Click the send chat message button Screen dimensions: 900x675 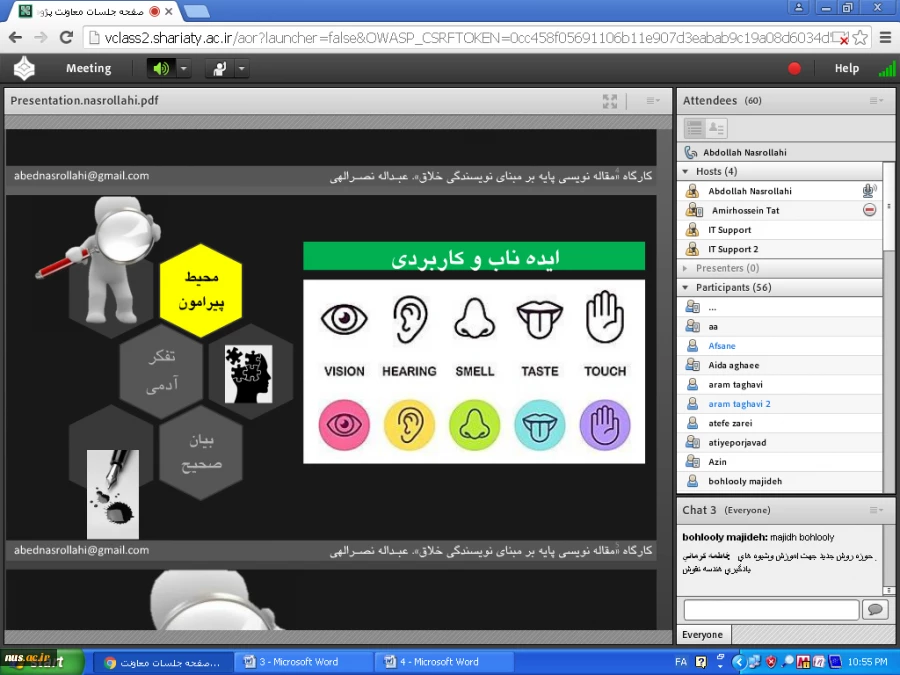coord(875,609)
